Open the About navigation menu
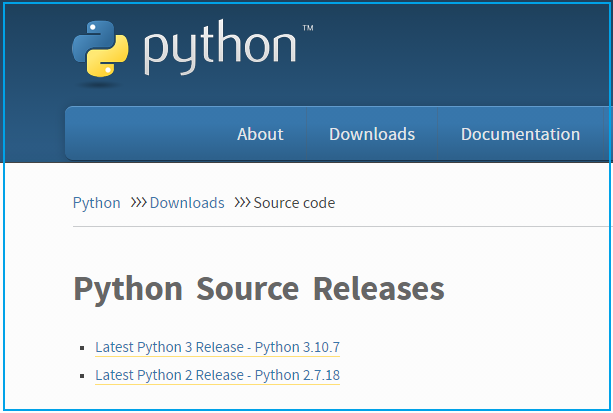 [260, 134]
